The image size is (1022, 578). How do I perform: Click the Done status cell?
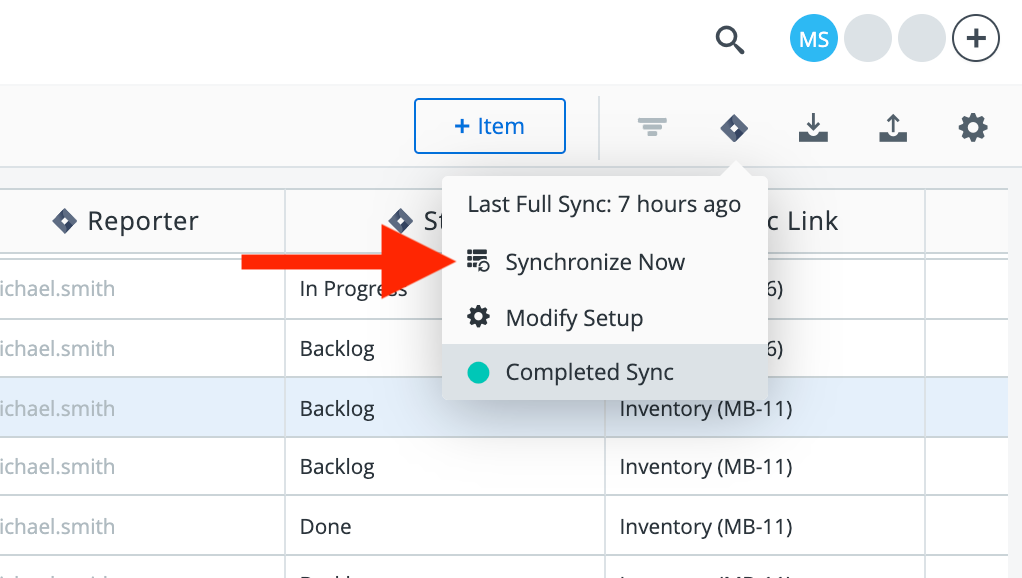click(325, 526)
